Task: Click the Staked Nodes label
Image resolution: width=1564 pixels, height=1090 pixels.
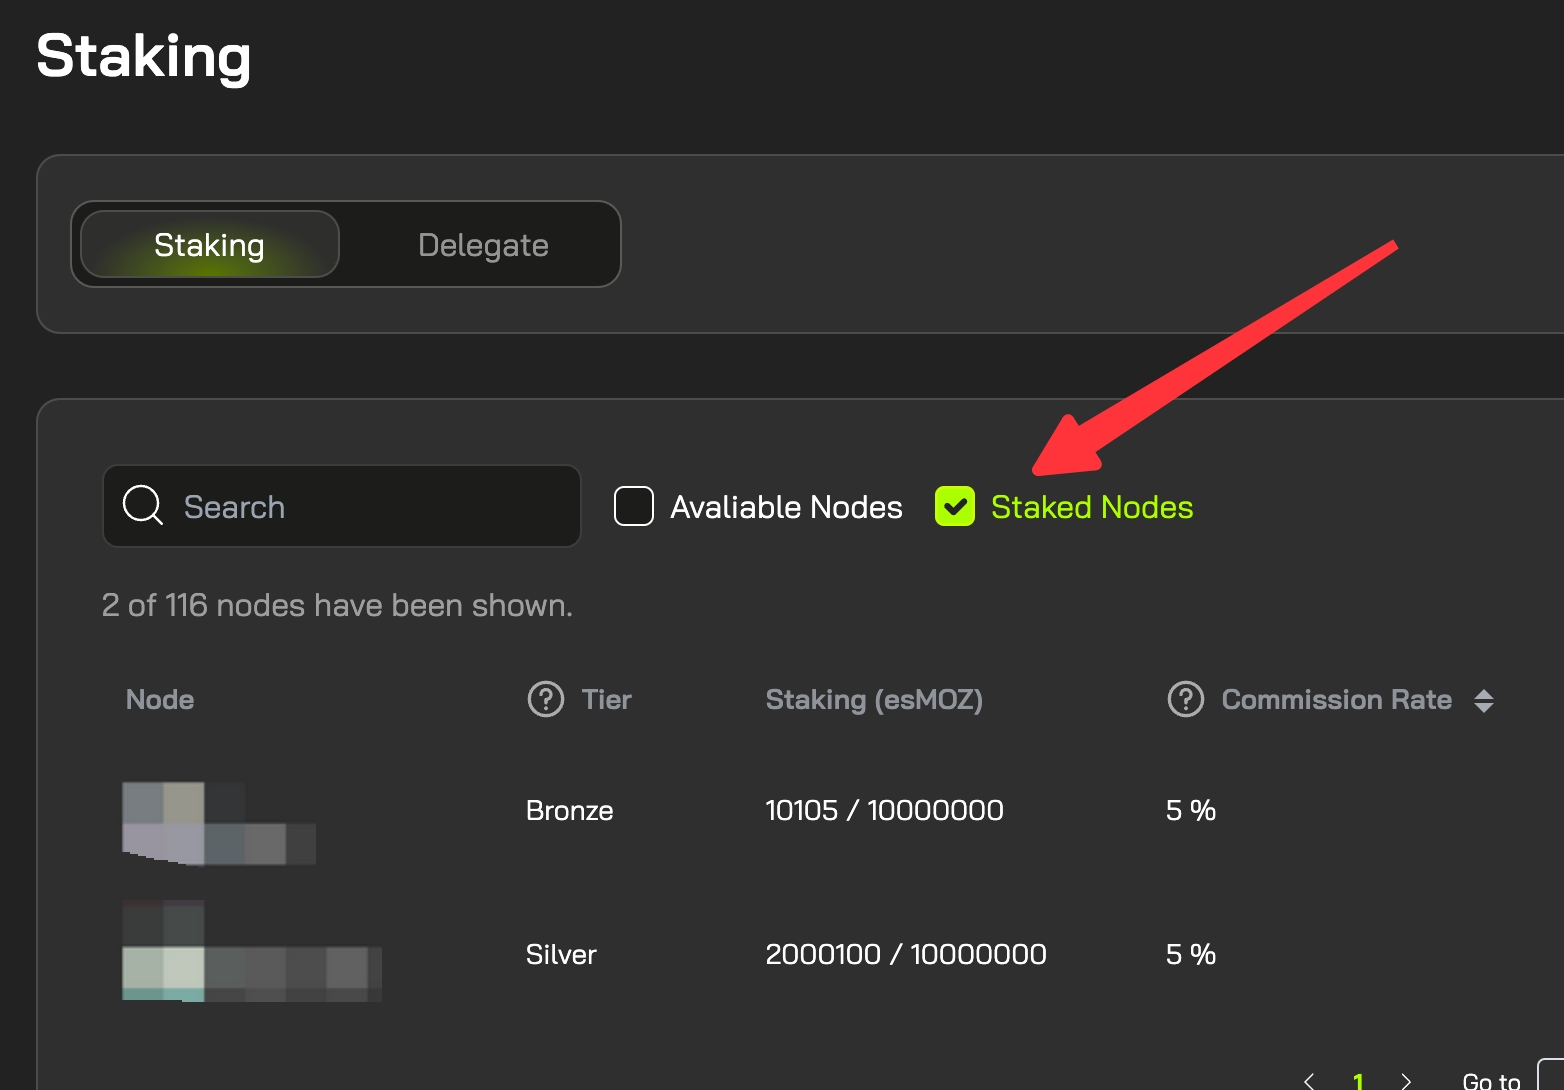Action: pyautogui.click(x=1092, y=506)
